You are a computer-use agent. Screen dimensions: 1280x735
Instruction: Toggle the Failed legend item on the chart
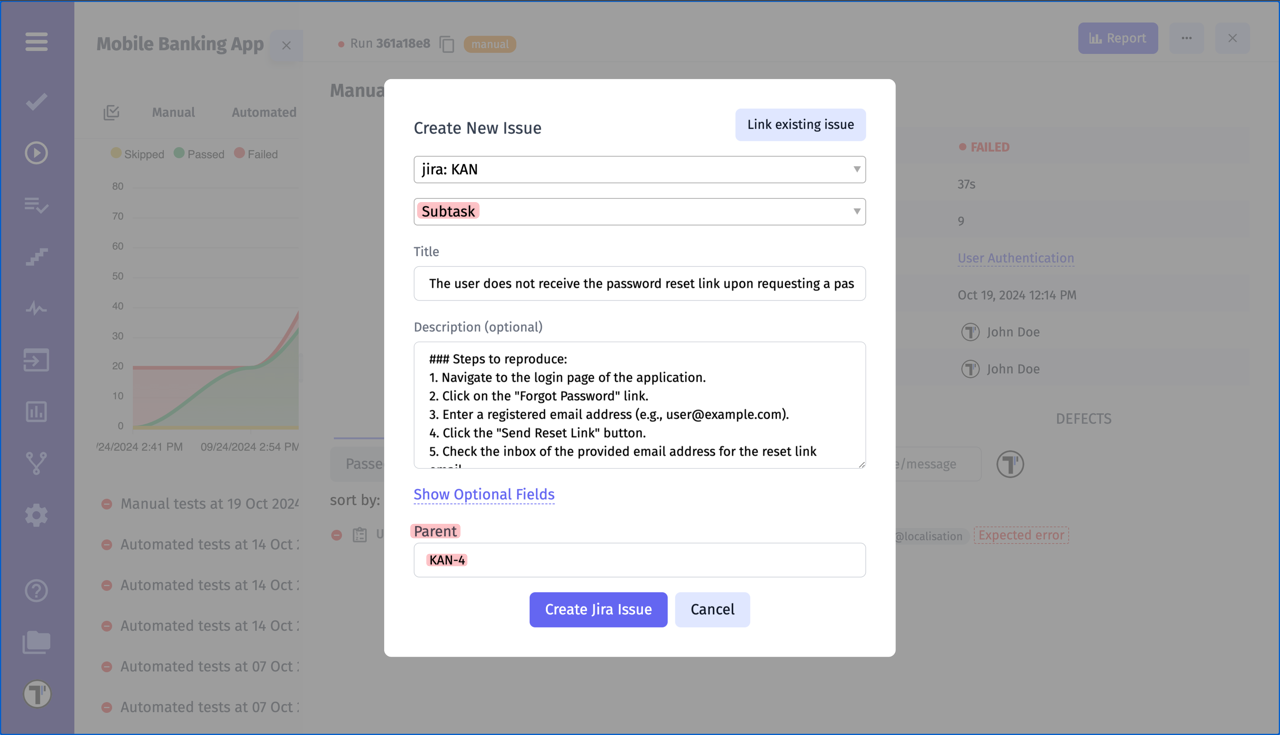pyautogui.click(x=254, y=153)
